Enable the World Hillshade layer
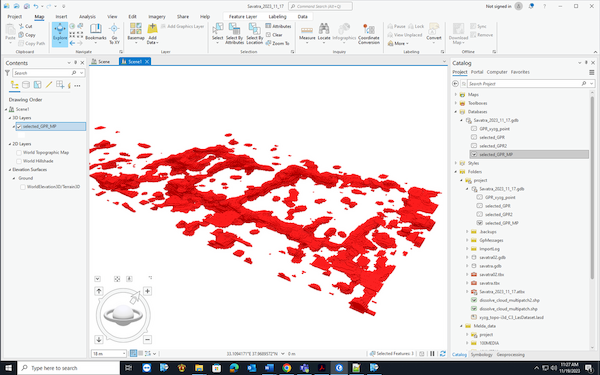Image resolution: width=600 pixels, height=375 pixels. (19, 161)
